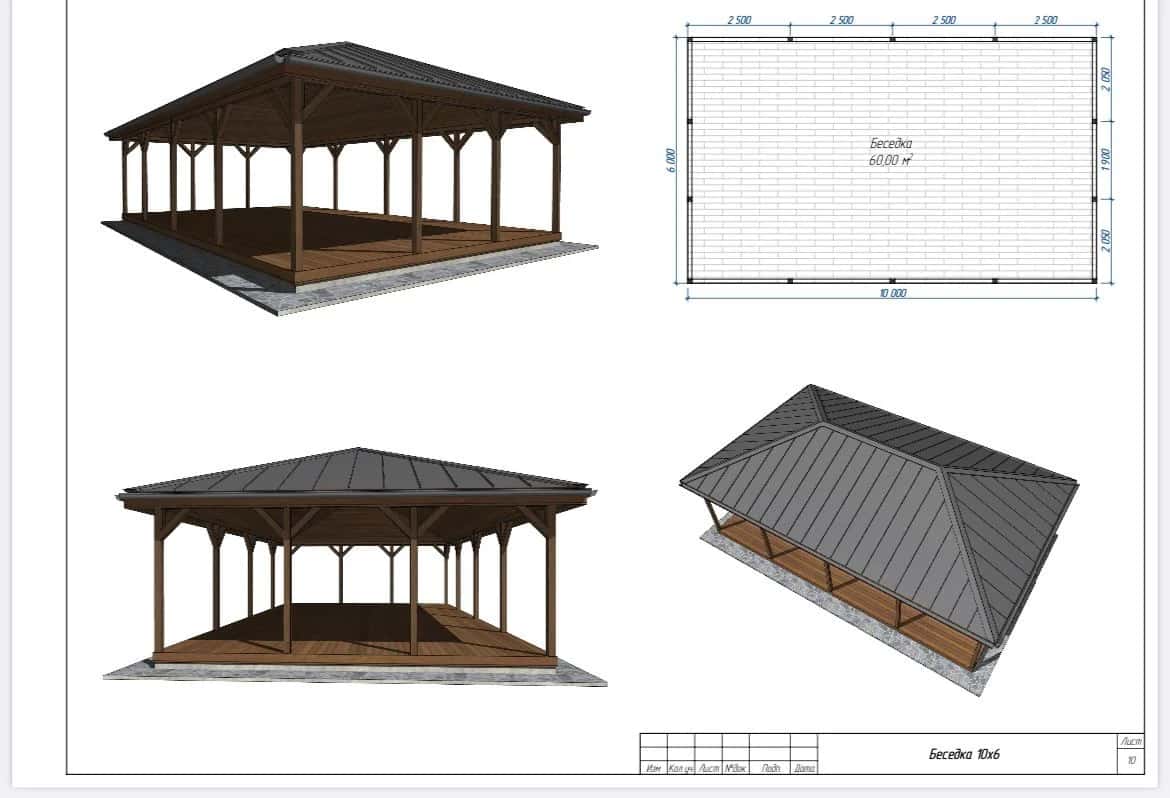Viewport: 1170px width, 798px height.
Task: Select the sheet number 10 cell
Action: point(1131,761)
